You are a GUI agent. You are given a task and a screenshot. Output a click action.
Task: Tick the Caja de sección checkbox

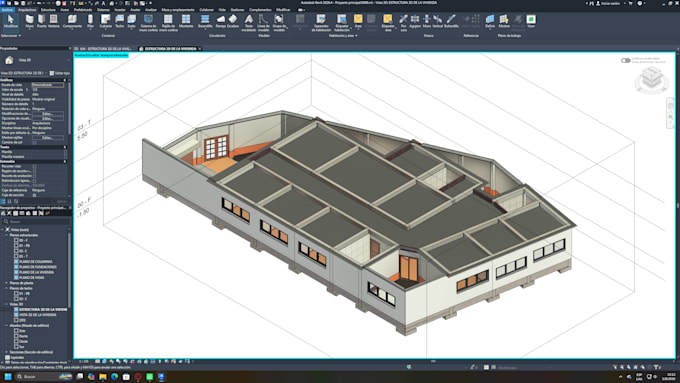34,195
